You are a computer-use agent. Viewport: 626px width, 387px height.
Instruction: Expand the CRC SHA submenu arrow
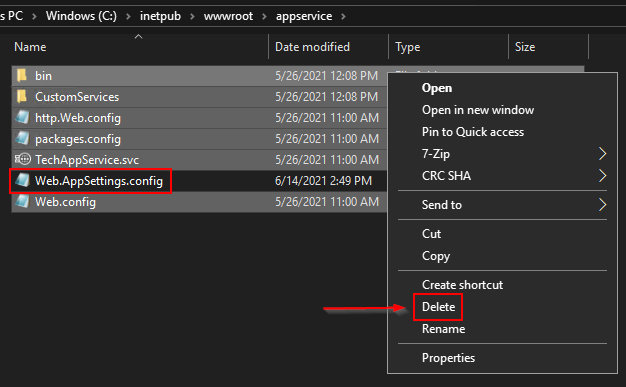(602, 176)
